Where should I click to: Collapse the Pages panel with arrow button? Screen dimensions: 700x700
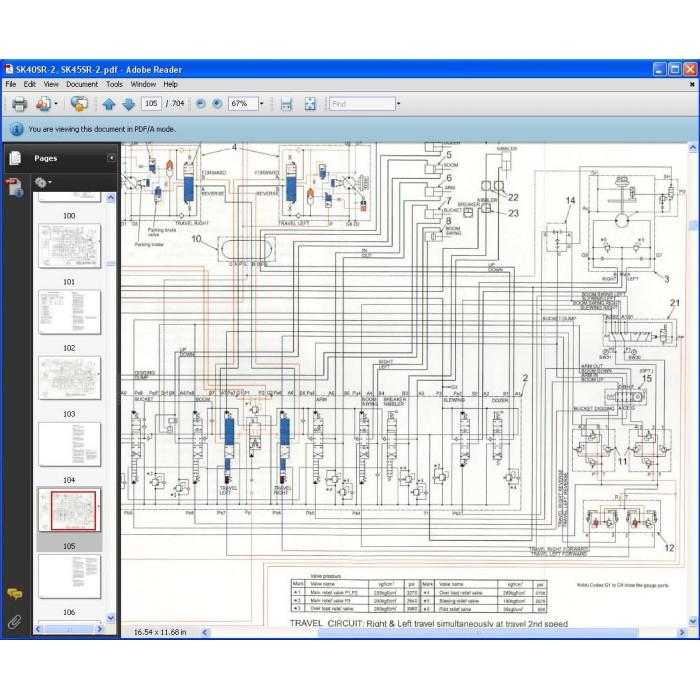[x=111, y=158]
